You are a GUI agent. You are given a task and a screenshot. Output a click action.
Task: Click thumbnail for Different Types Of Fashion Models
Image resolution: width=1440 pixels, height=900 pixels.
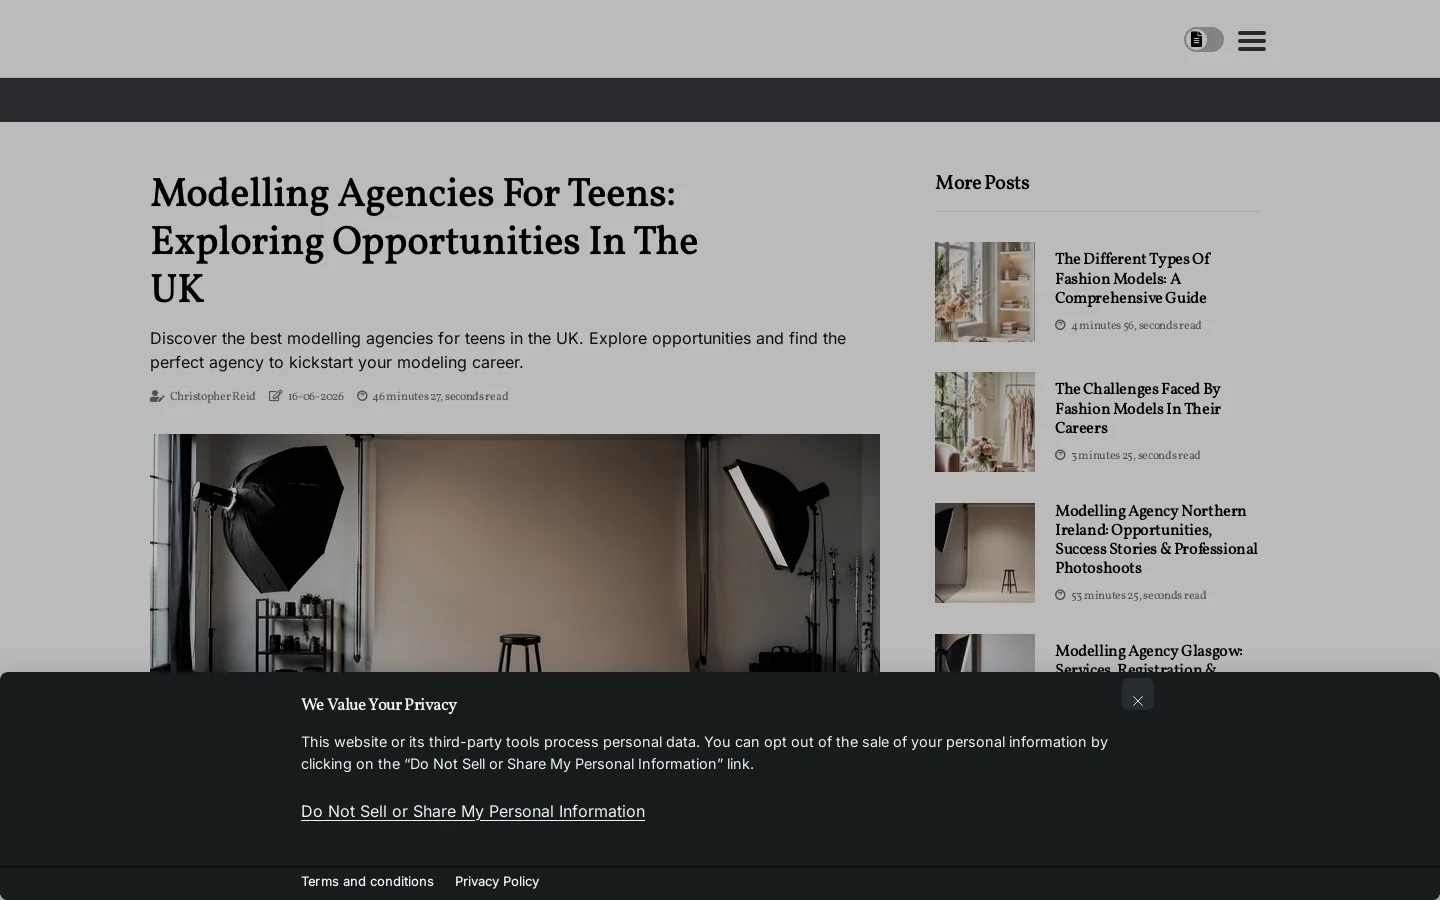(985, 292)
